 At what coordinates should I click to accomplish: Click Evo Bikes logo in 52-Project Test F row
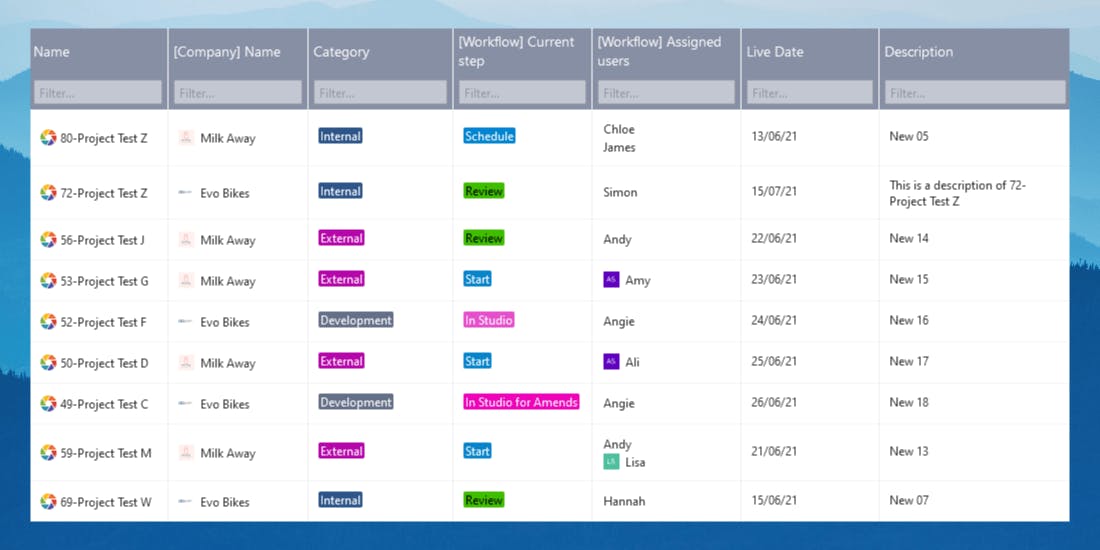click(186, 321)
